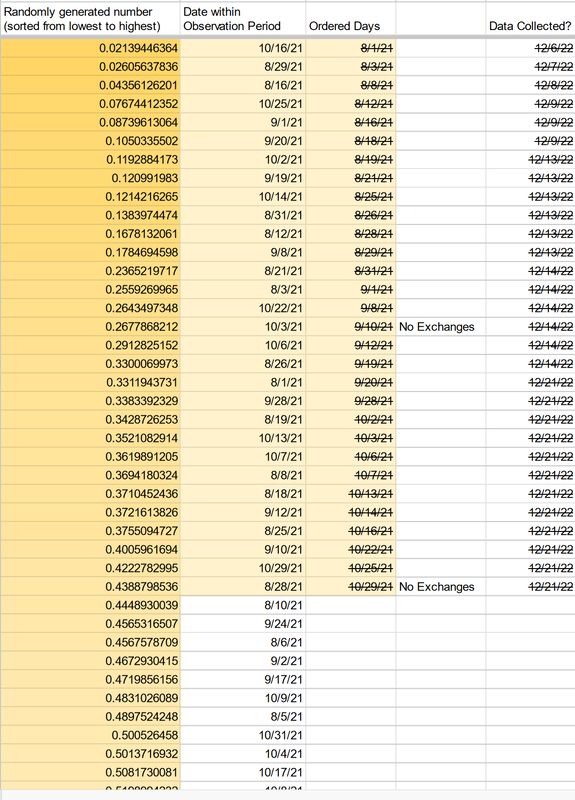The width and height of the screenshot is (575, 800).
Task: Select cell 0.1383974474
Action: pos(90,215)
